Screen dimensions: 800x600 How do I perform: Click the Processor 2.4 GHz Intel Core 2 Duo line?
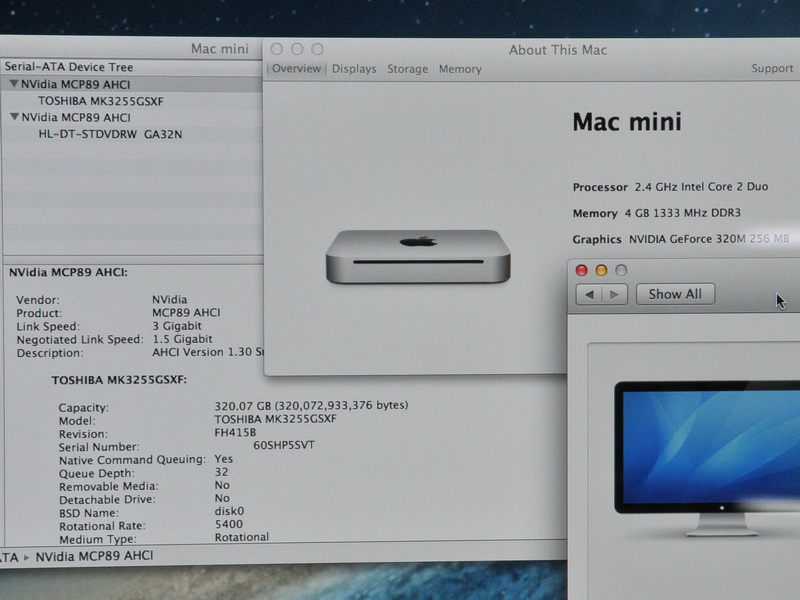click(x=670, y=187)
